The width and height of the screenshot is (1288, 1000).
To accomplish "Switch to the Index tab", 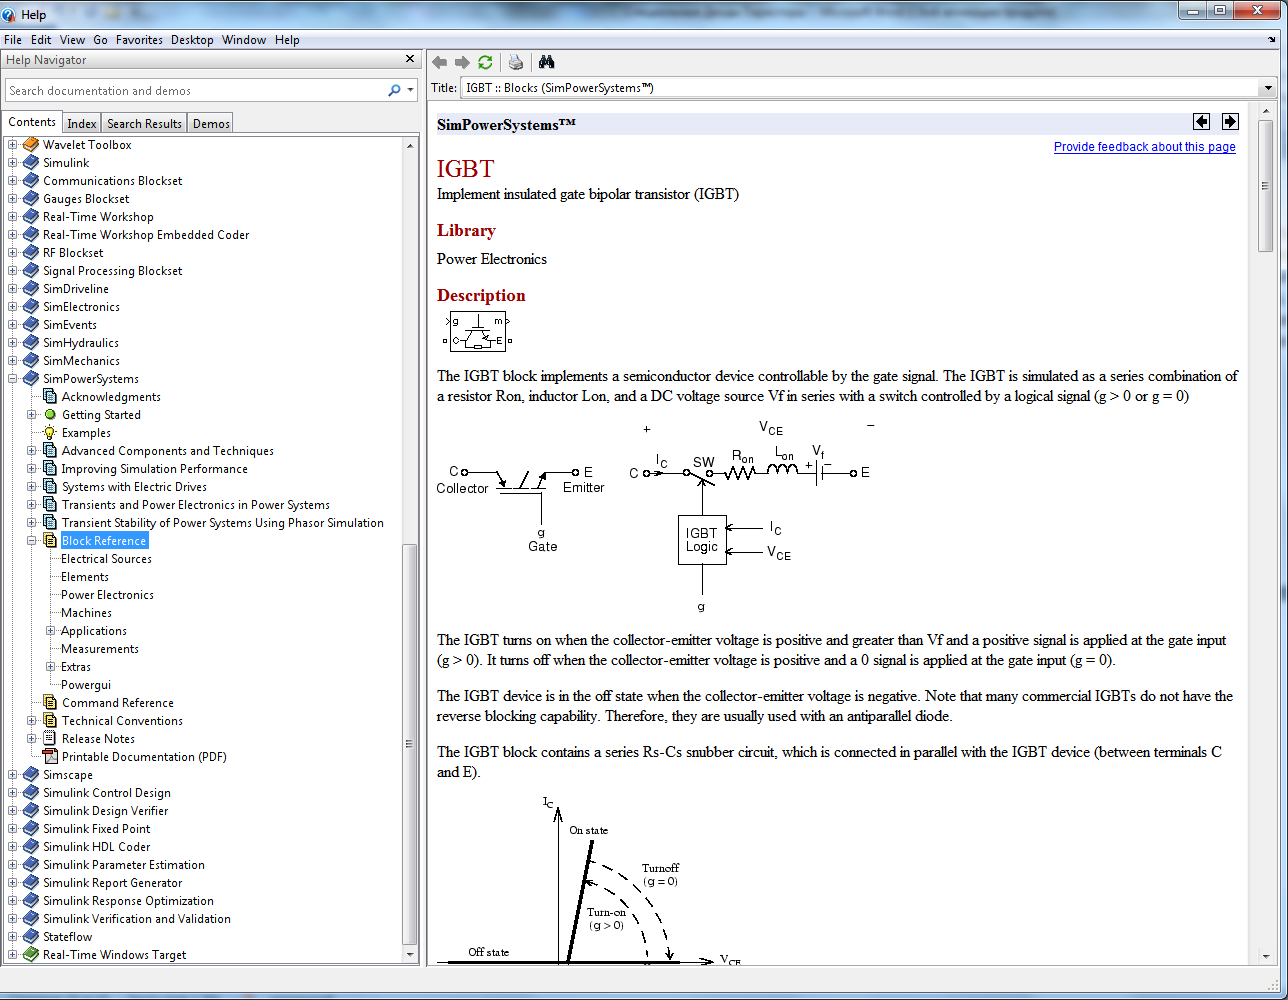I will pyautogui.click(x=82, y=124).
